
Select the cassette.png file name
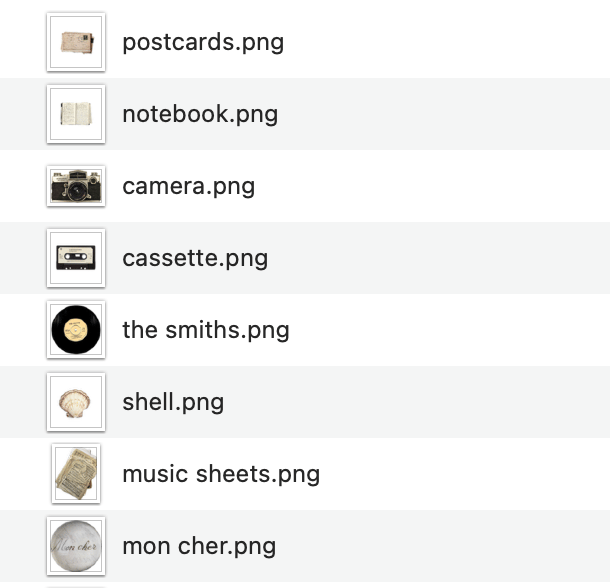[x=195, y=258]
